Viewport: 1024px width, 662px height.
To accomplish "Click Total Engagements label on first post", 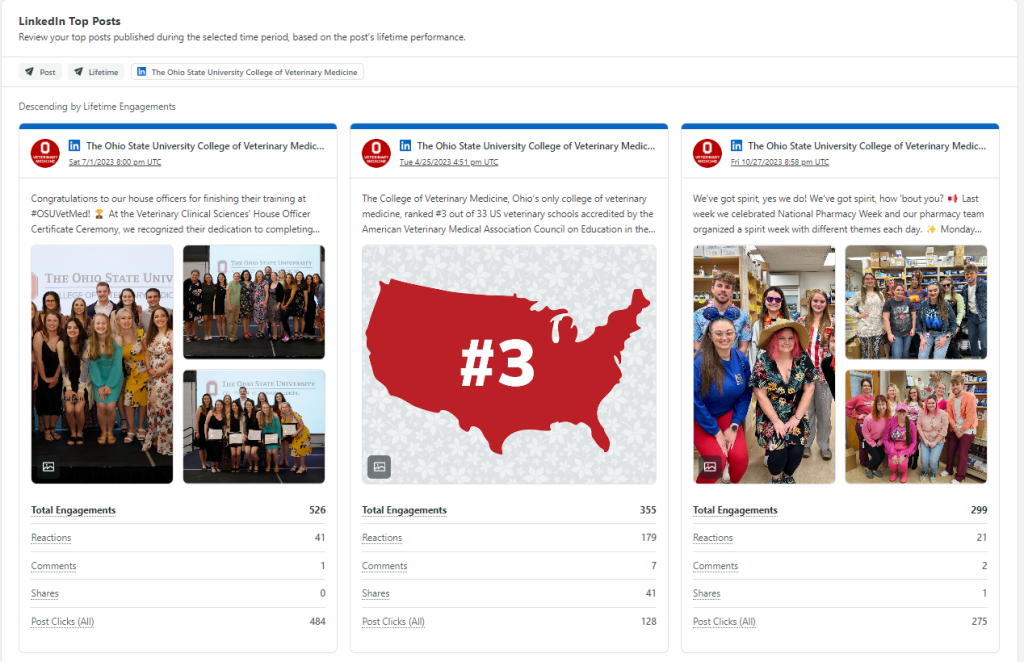I will pos(73,510).
